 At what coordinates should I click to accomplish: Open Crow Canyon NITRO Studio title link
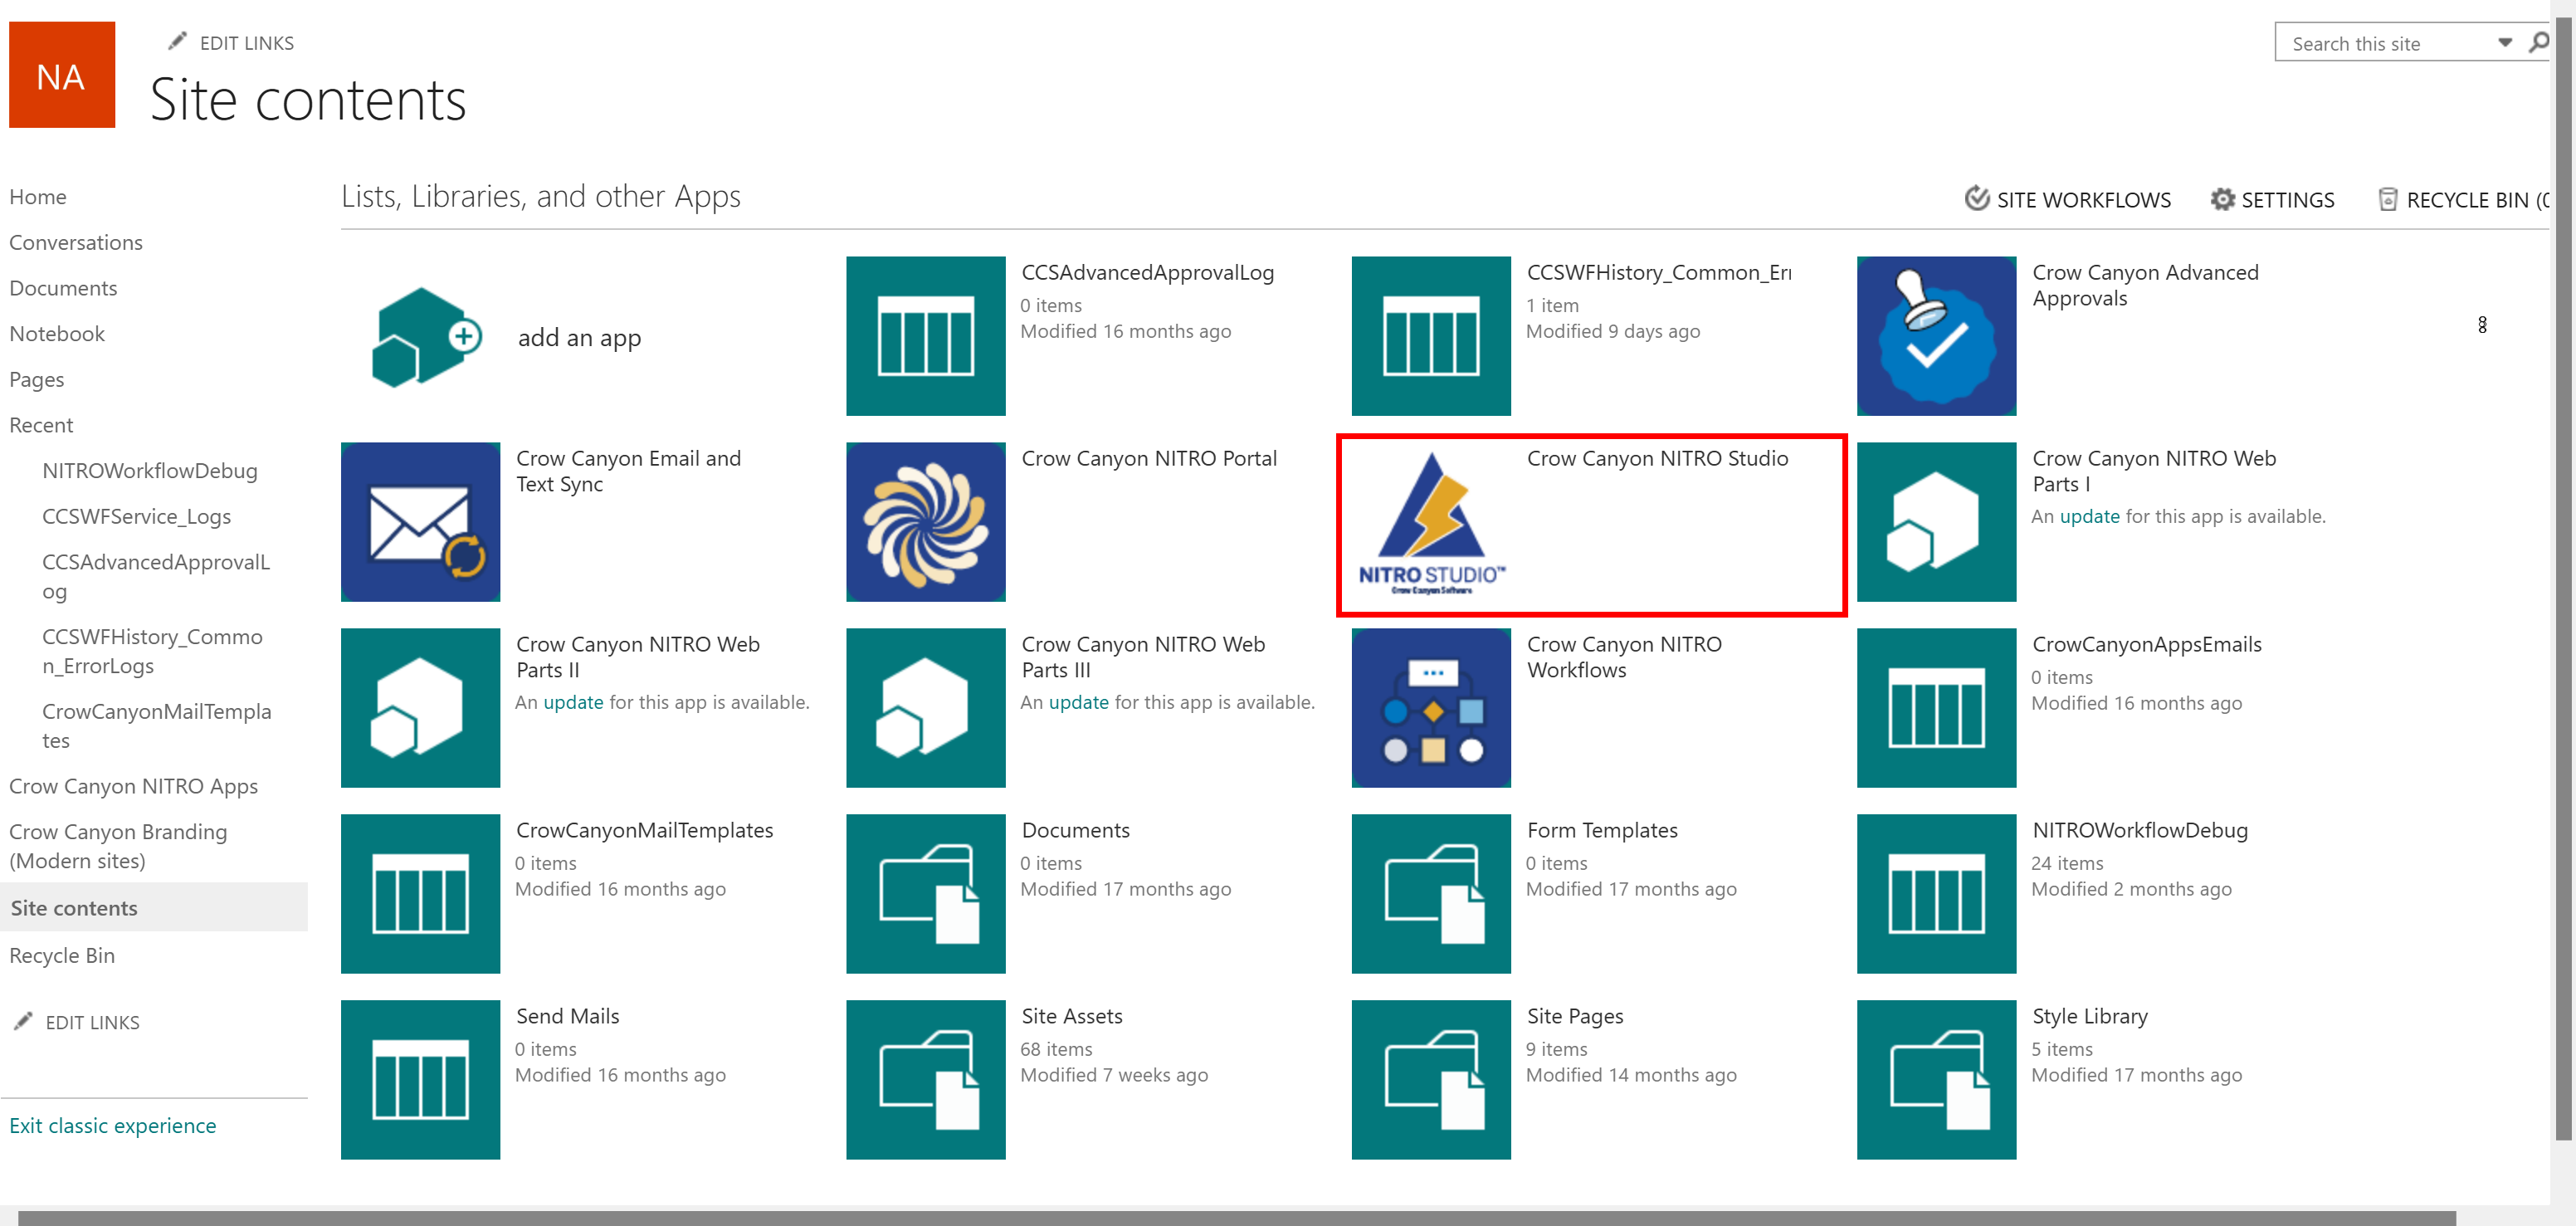point(1657,459)
